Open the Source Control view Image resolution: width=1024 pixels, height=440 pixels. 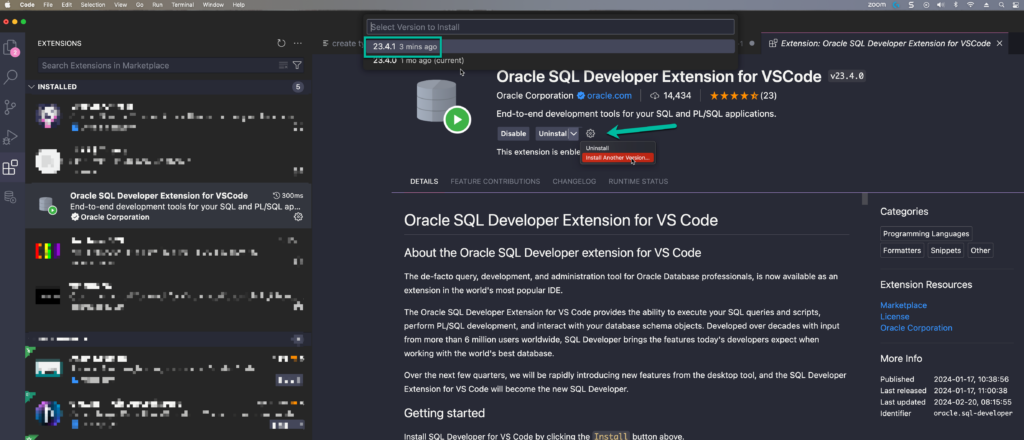click(12, 107)
